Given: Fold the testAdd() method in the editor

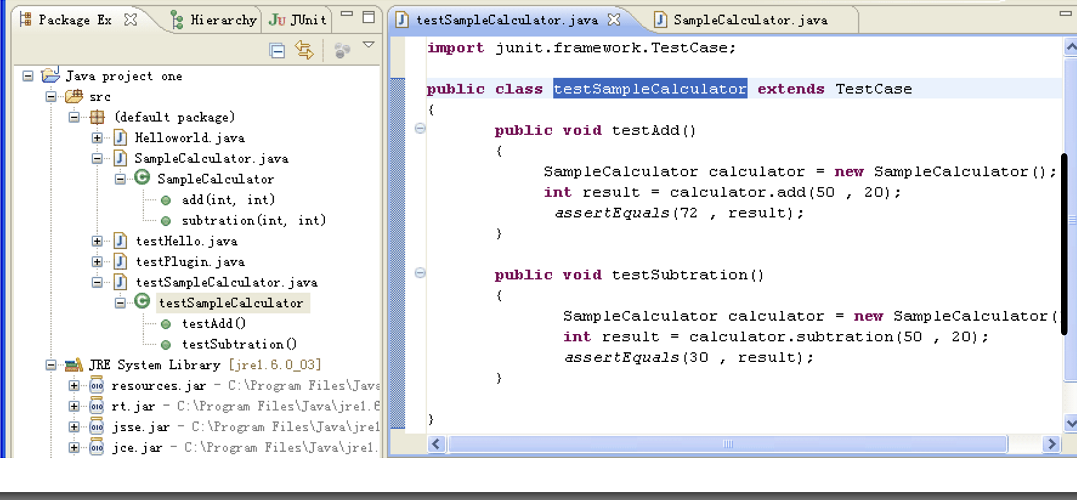Looking at the screenshot, I should click(420, 128).
